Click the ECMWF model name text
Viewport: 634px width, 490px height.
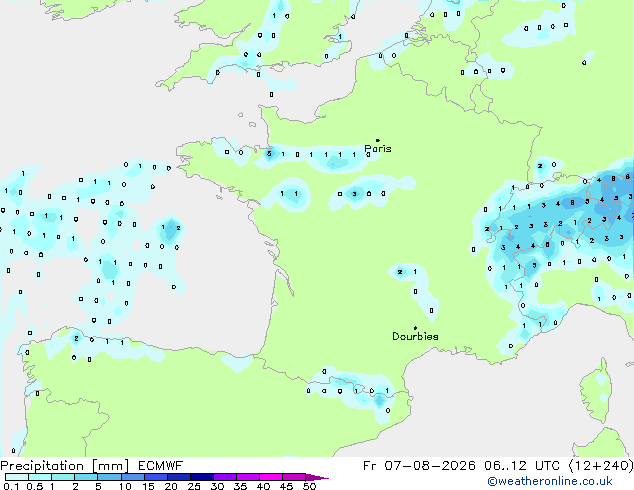(160, 466)
